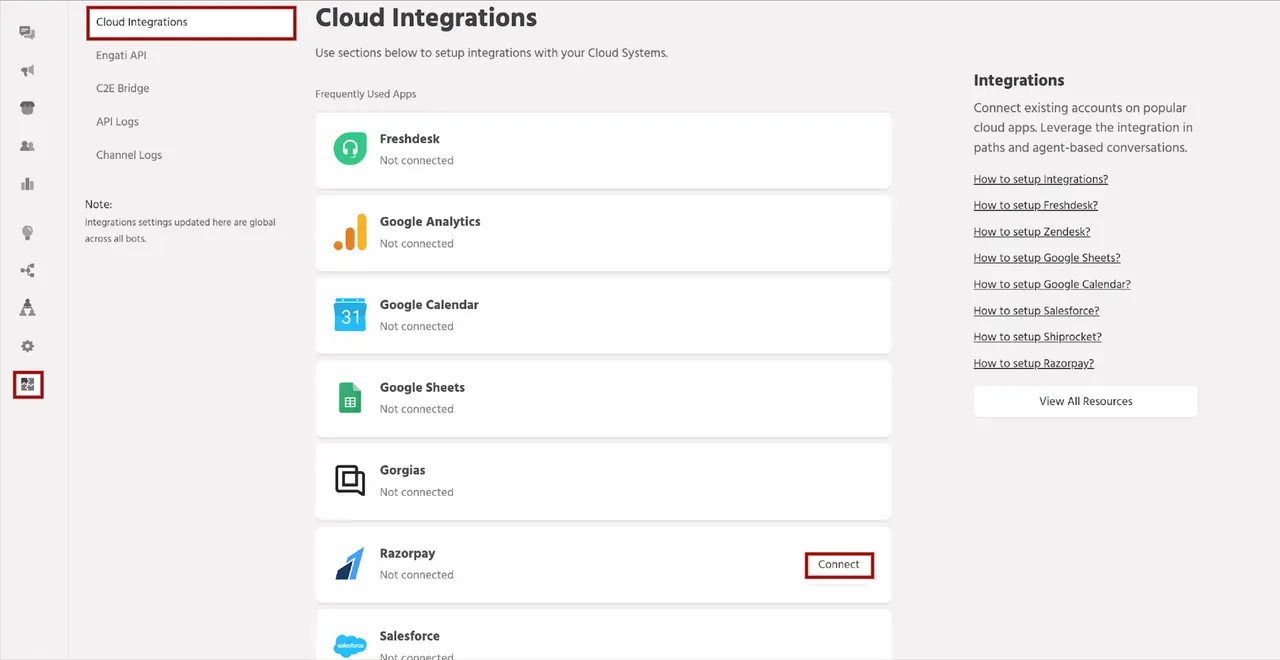Screen dimensions: 1280x660
Task: Open the How to setup Zendesk link
Action: 1032,232
